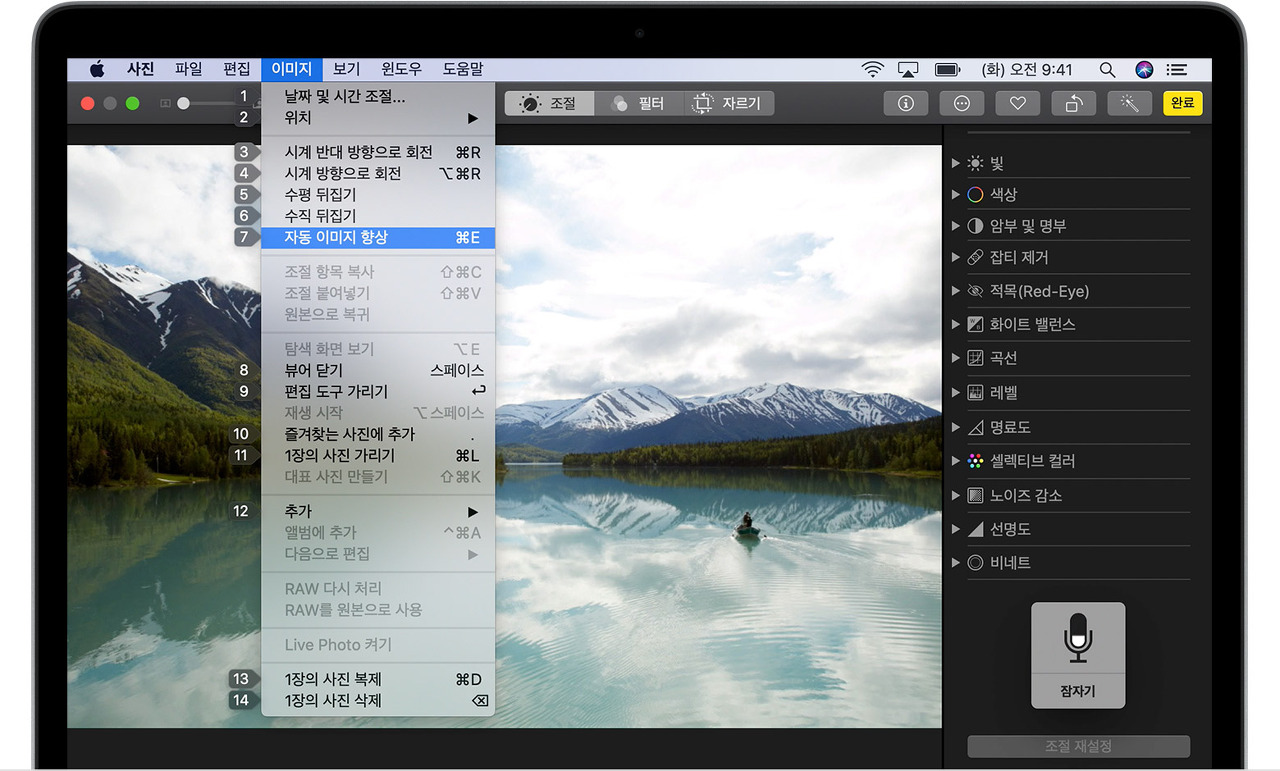1280x771 pixels.
Task: Click the 조절 재설정 button
Action: pos(1078,746)
